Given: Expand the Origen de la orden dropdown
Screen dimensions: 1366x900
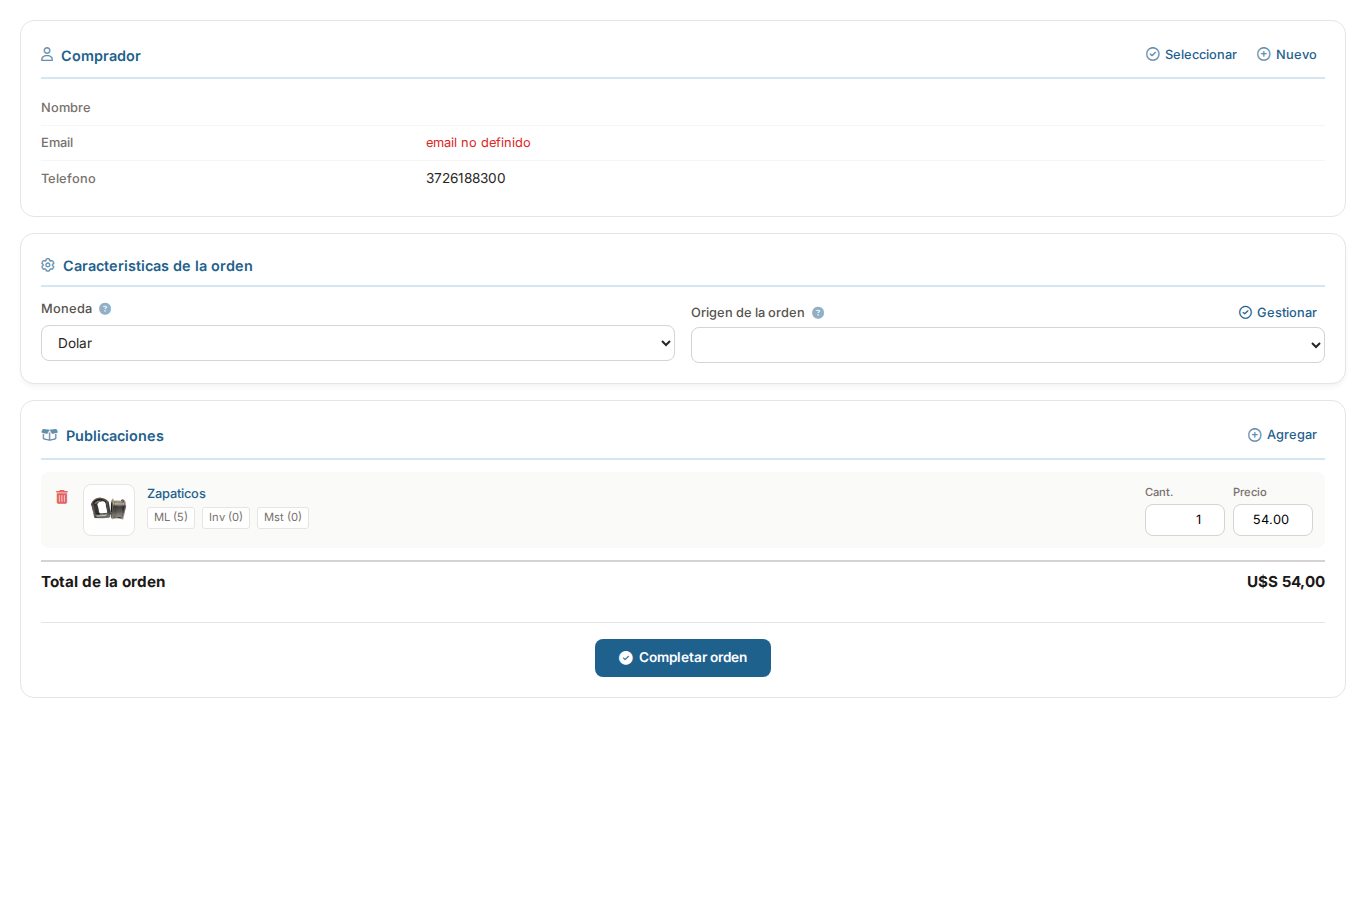Looking at the screenshot, I should tap(1007, 344).
